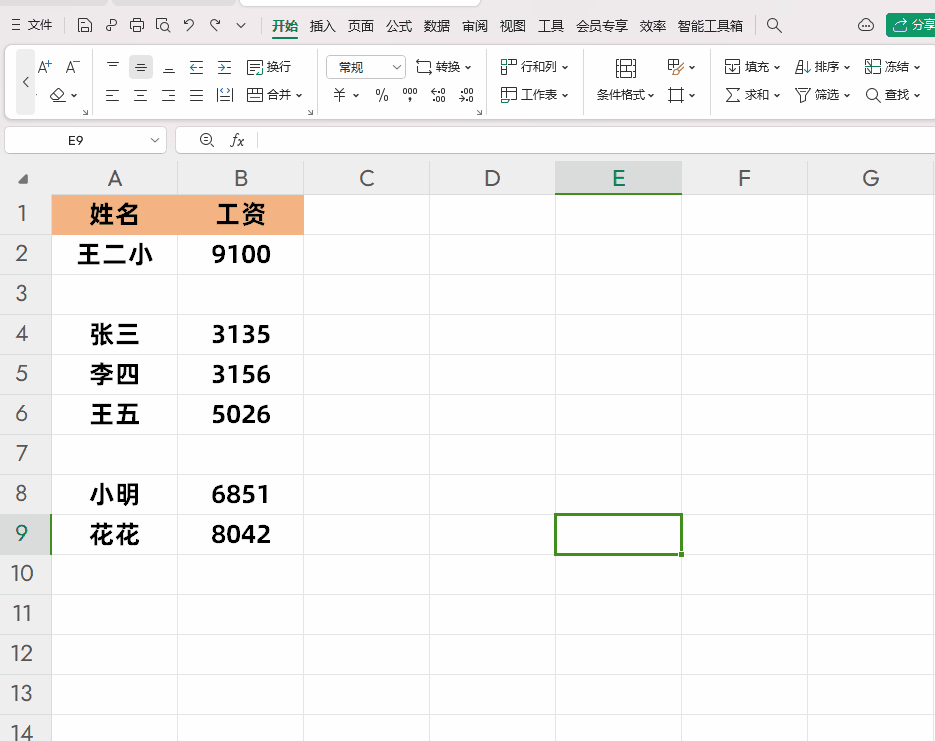
Task: Switch to the 开始 tab
Action: pyautogui.click(x=284, y=26)
